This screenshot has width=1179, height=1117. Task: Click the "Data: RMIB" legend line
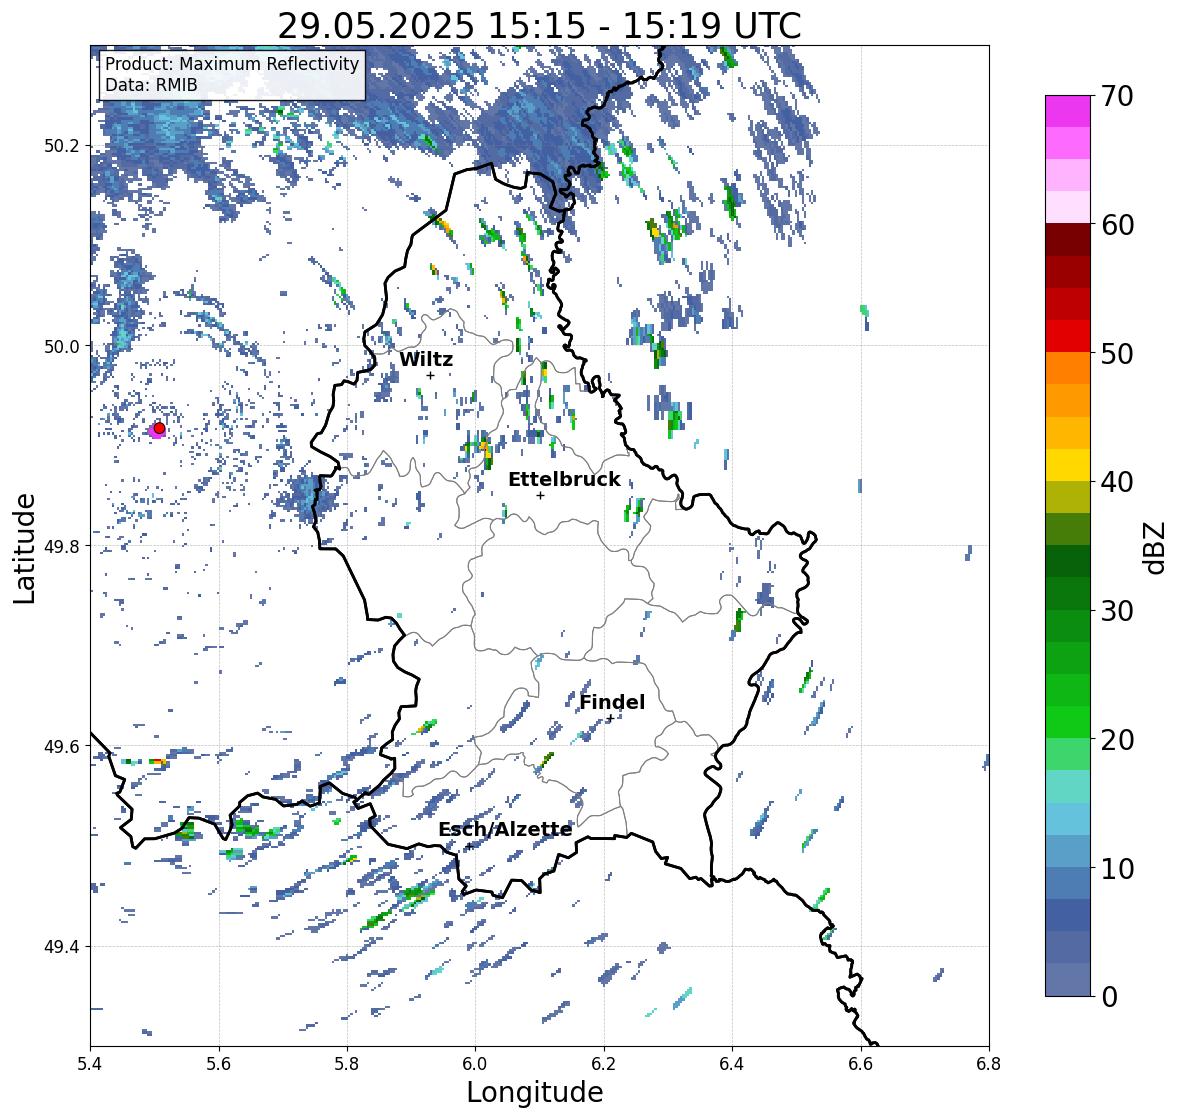[151, 85]
